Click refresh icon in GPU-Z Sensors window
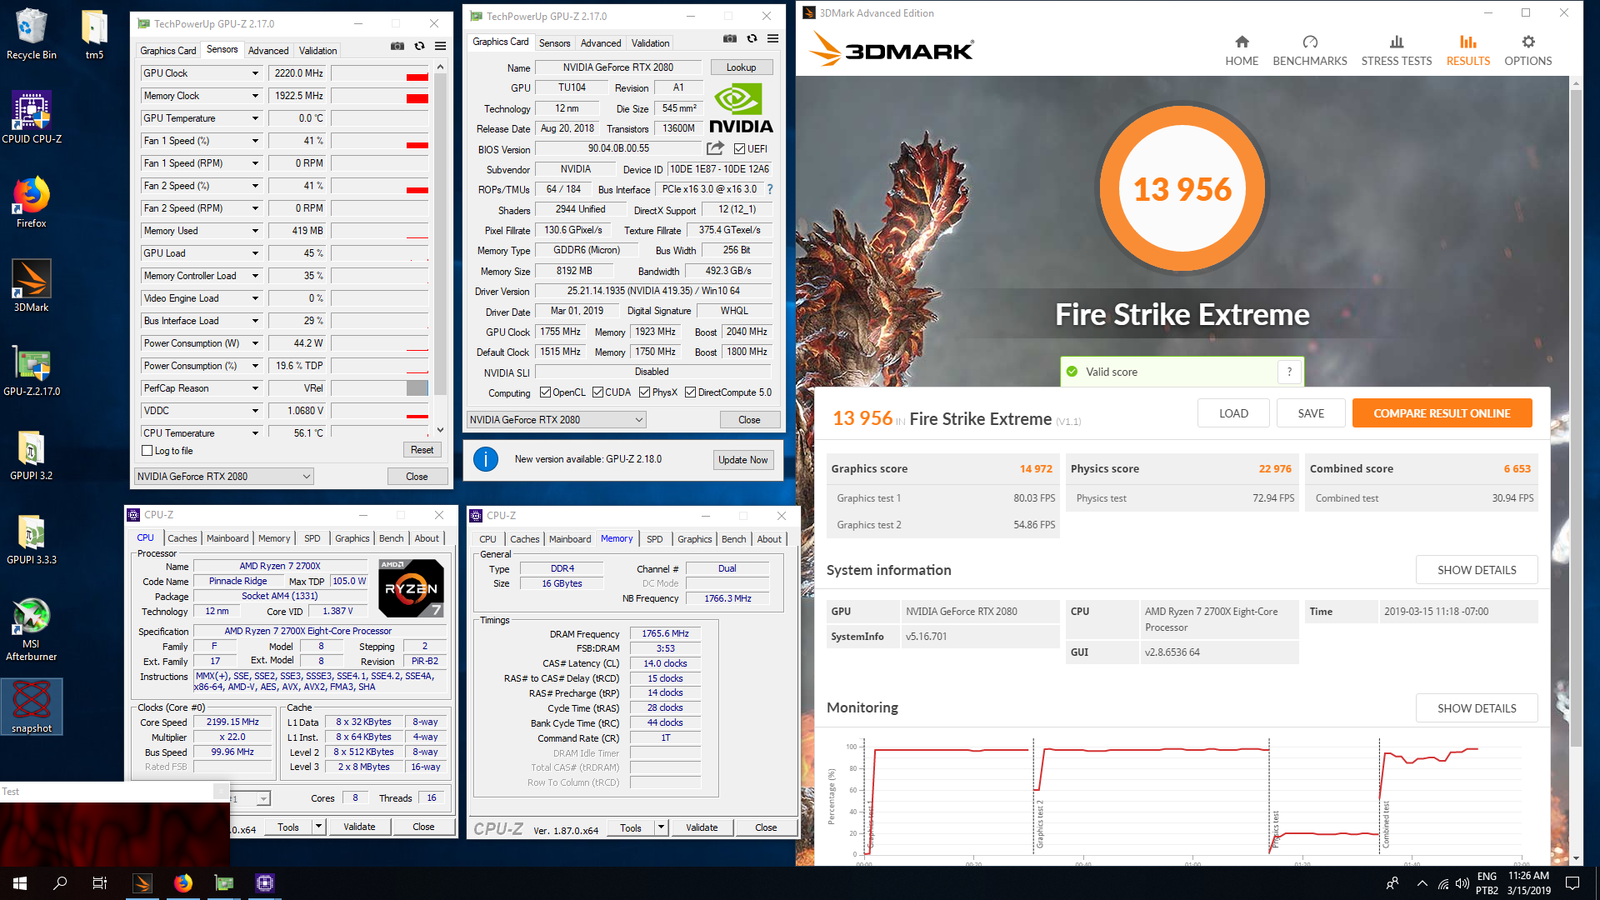 point(419,46)
